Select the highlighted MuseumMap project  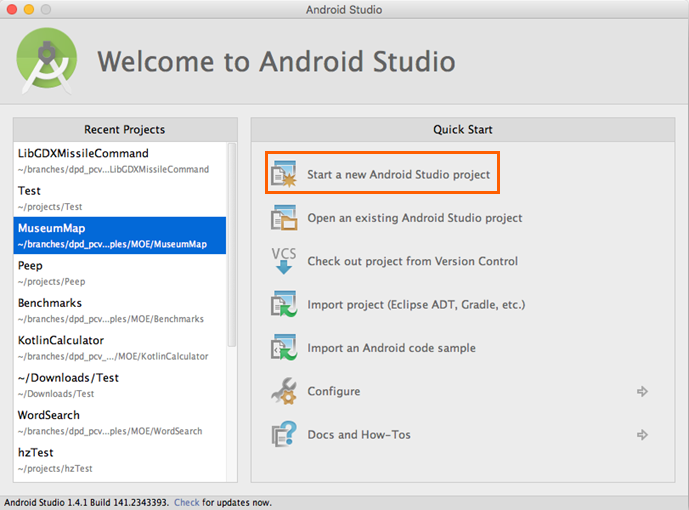click(120, 235)
